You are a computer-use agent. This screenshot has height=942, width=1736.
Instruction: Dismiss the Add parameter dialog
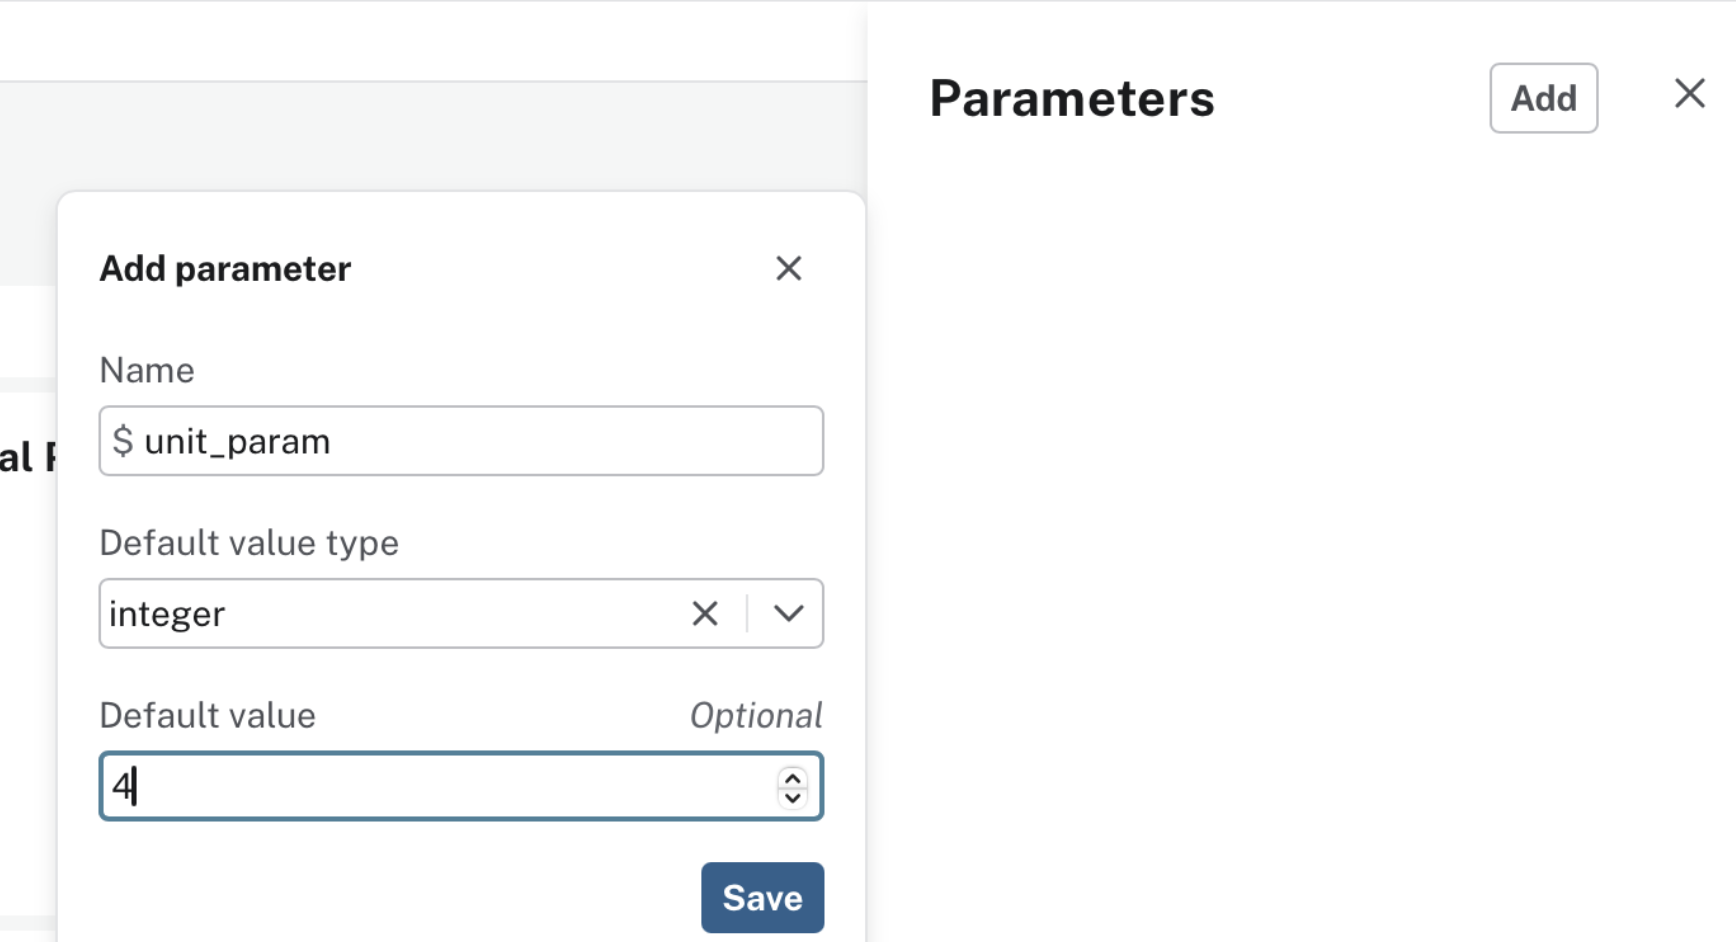click(x=789, y=268)
